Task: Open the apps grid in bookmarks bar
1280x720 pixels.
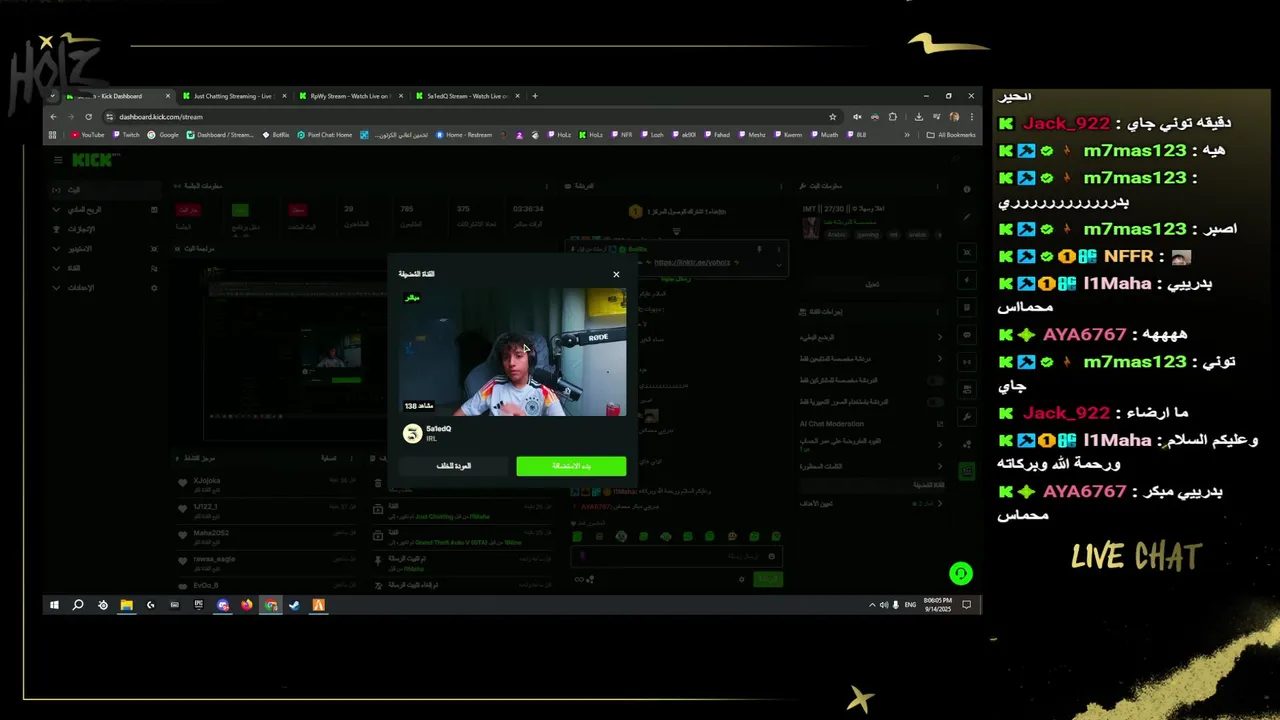Action: (x=53, y=134)
